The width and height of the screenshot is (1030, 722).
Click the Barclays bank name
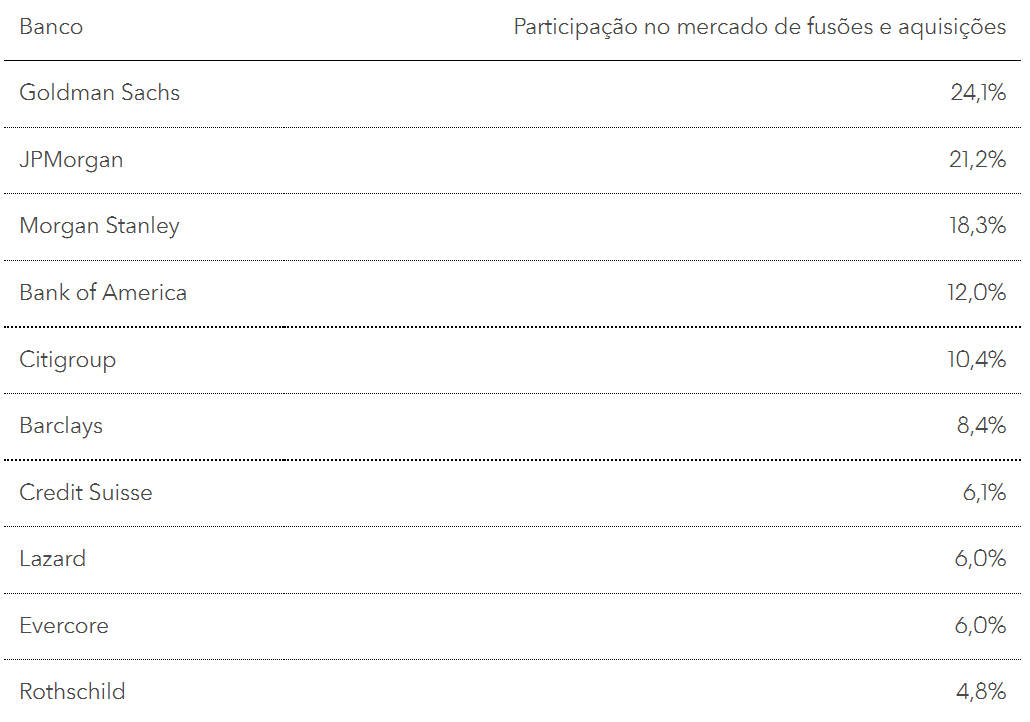coord(61,426)
